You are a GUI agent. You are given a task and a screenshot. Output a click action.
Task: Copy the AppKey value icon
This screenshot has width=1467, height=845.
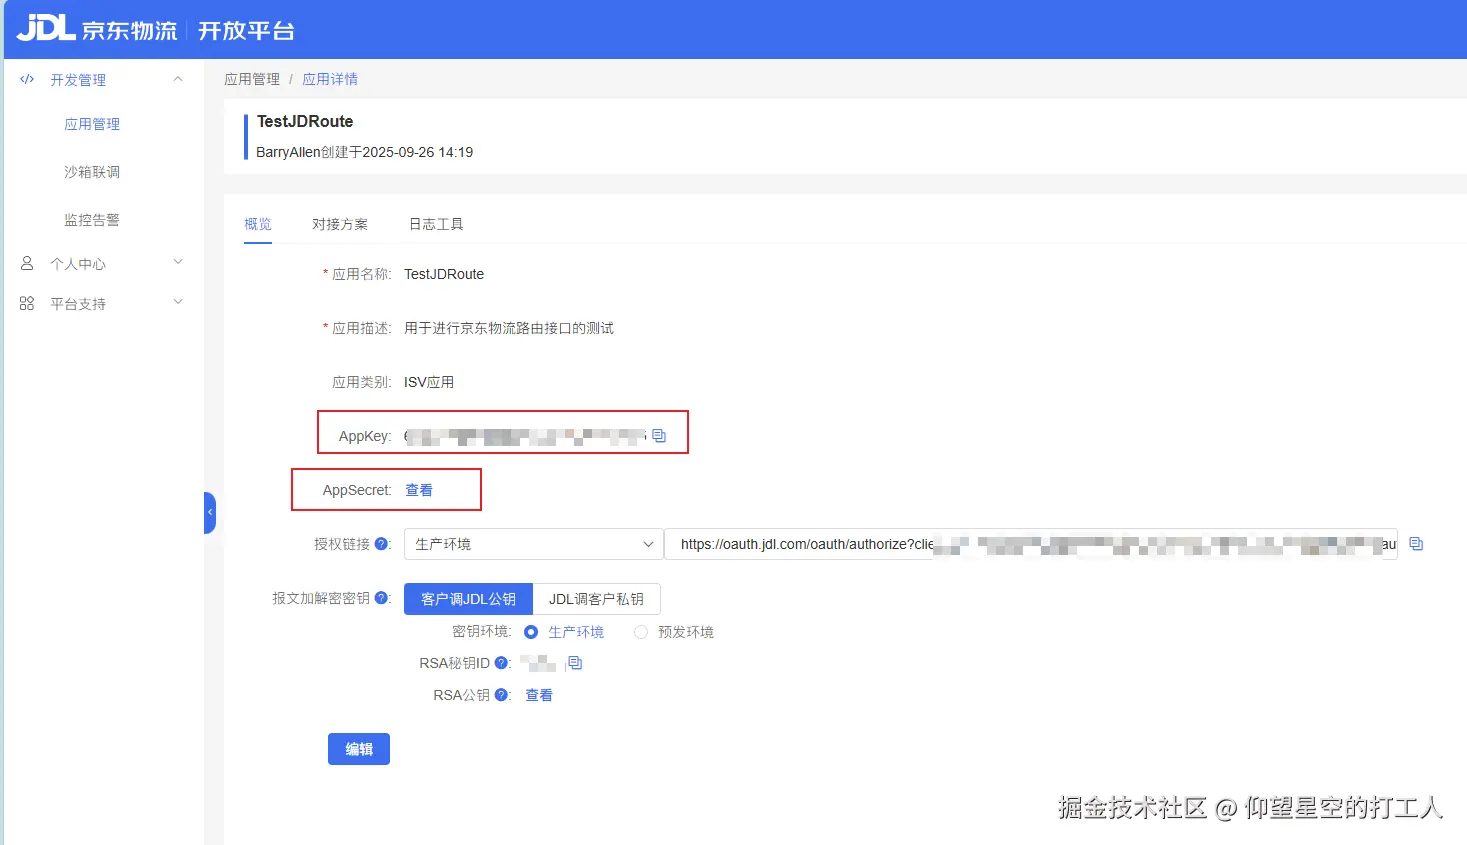[659, 436]
